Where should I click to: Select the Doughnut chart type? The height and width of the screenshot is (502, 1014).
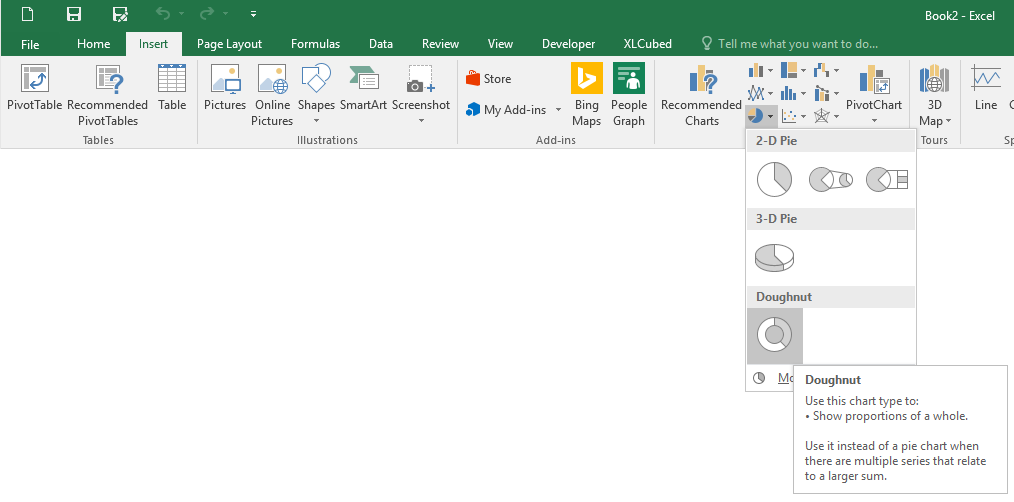[x=774, y=335]
